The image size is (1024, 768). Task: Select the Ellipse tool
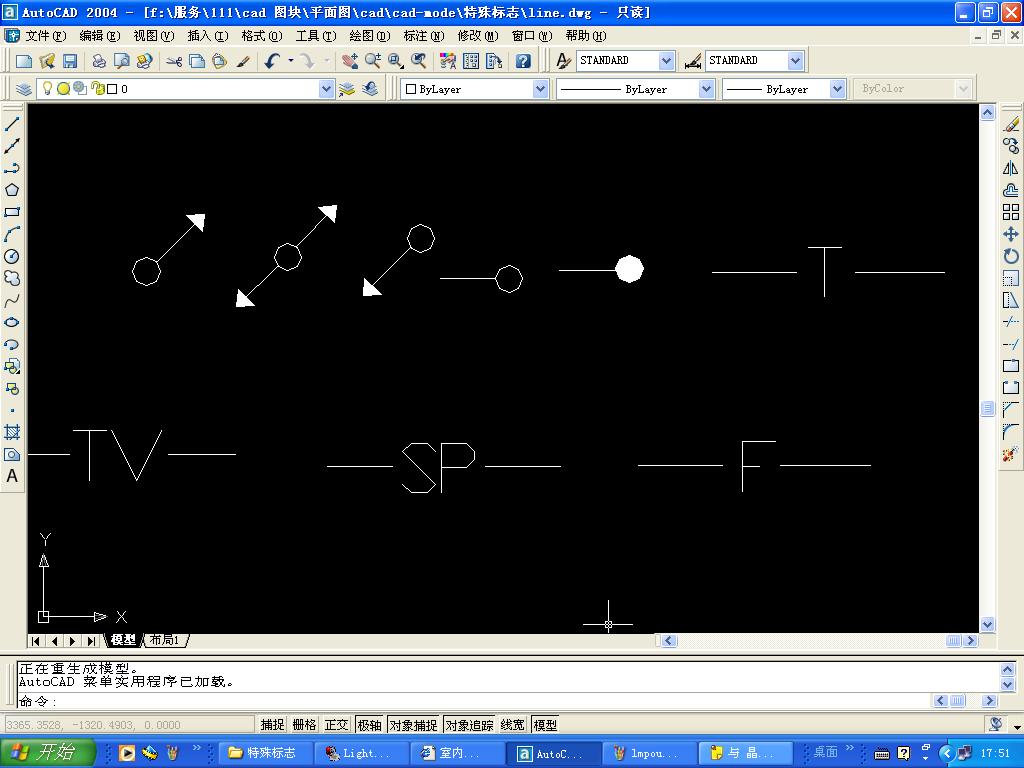point(12,322)
